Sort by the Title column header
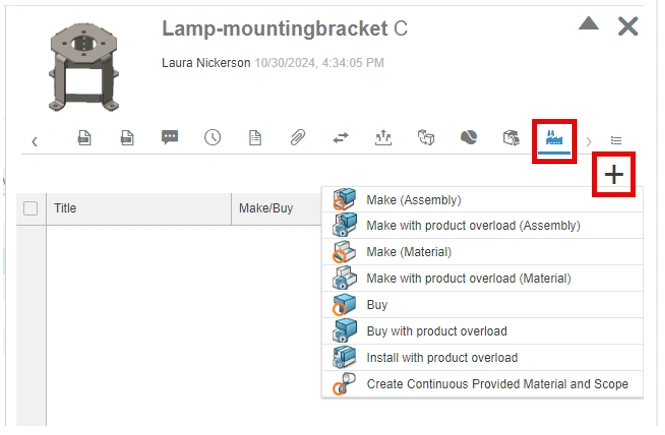665x435 pixels. click(x=65, y=209)
